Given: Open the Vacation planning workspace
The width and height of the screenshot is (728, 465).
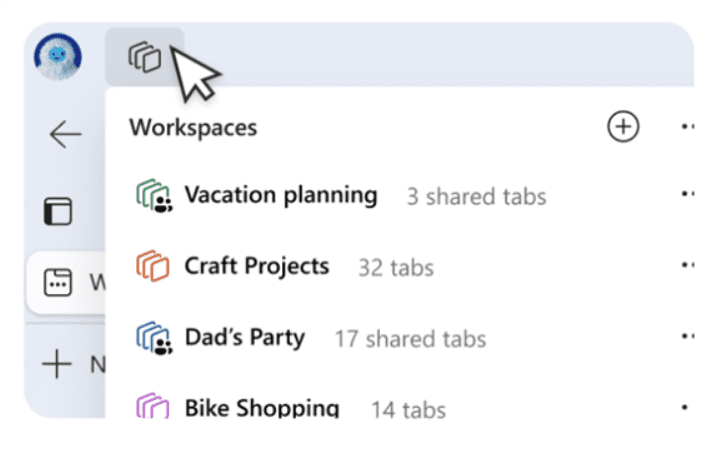Looking at the screenshot, I should coord(280,195).
